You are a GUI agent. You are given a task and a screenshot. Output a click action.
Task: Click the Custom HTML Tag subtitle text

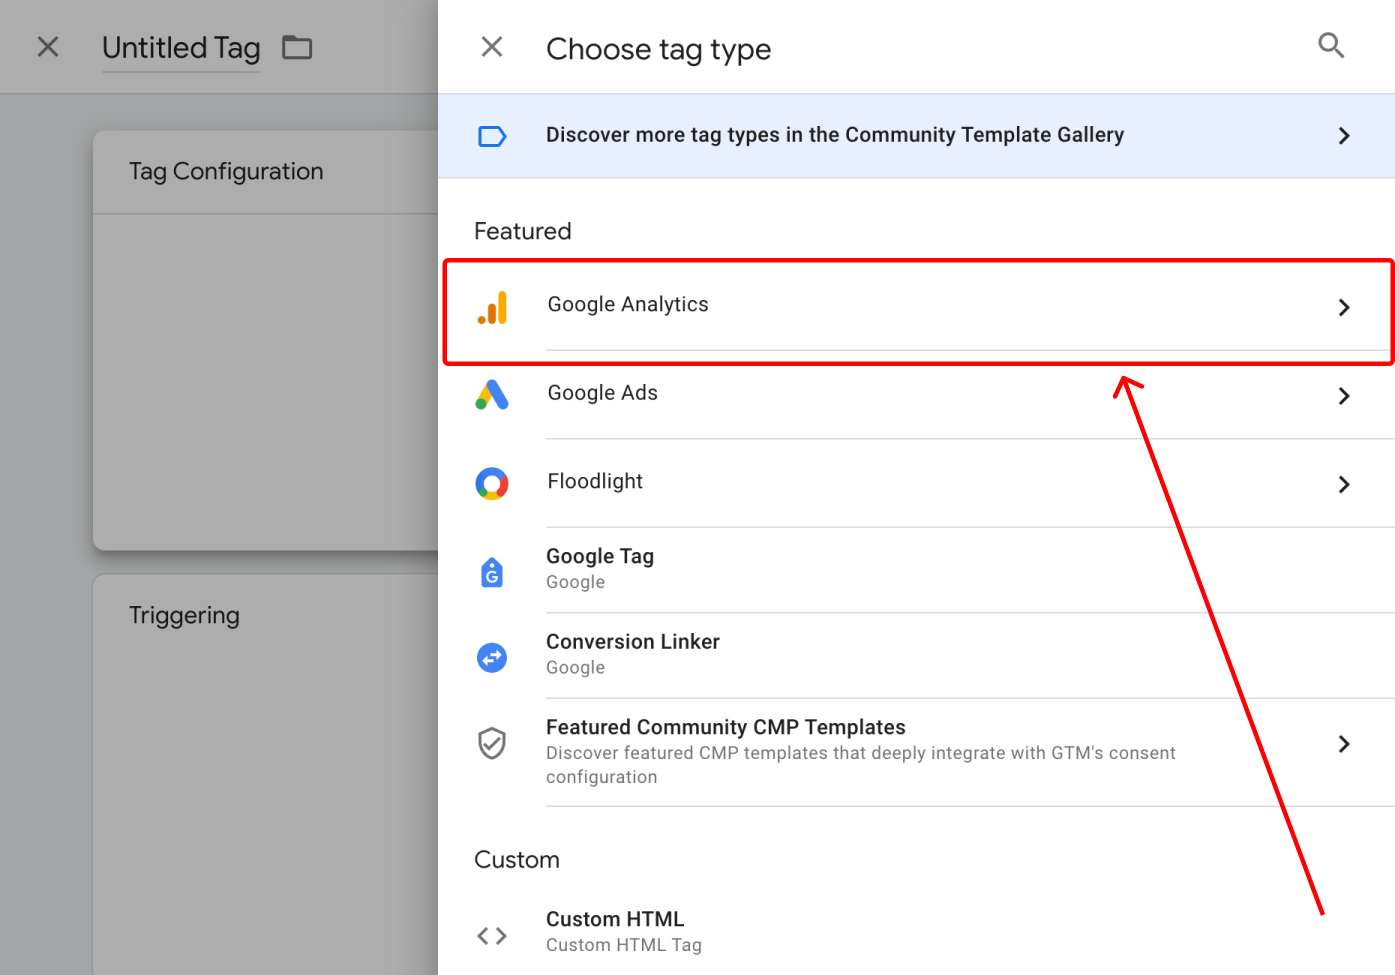(624, 945)
